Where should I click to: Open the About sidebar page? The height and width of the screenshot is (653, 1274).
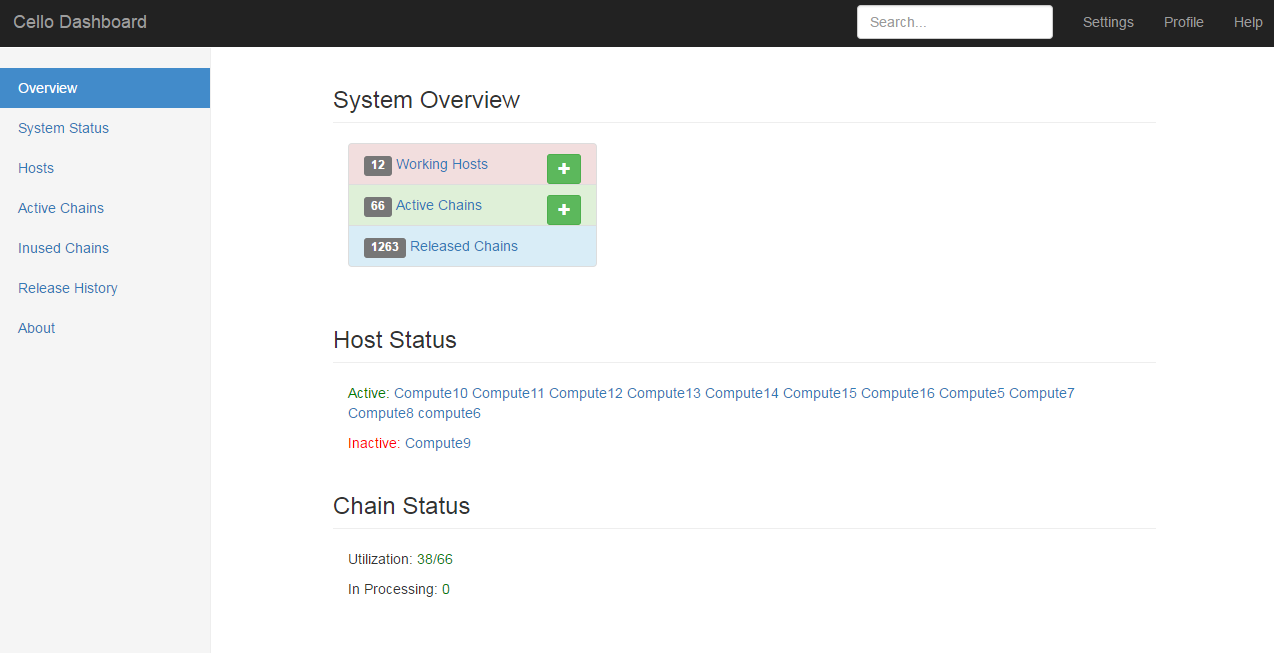point(36,328)
